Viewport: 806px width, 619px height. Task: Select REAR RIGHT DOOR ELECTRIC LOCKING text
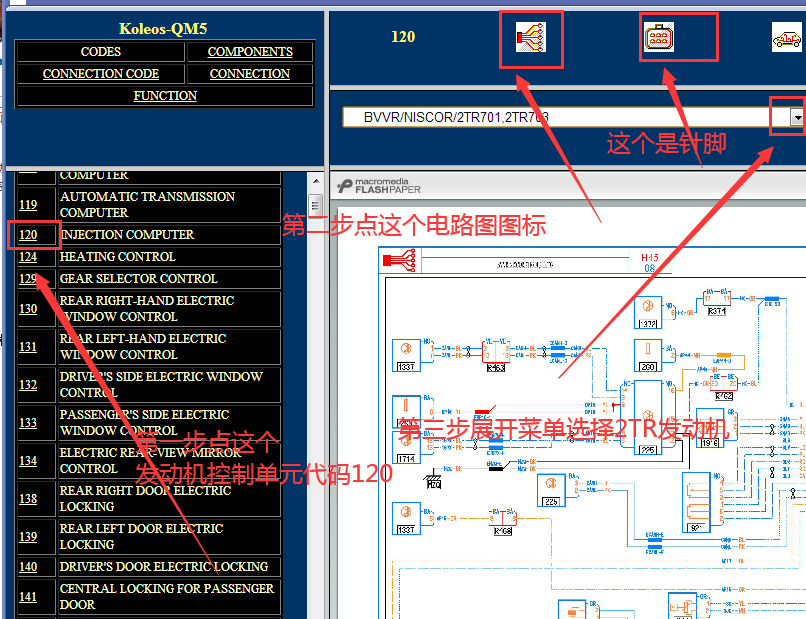coord(145,499)
